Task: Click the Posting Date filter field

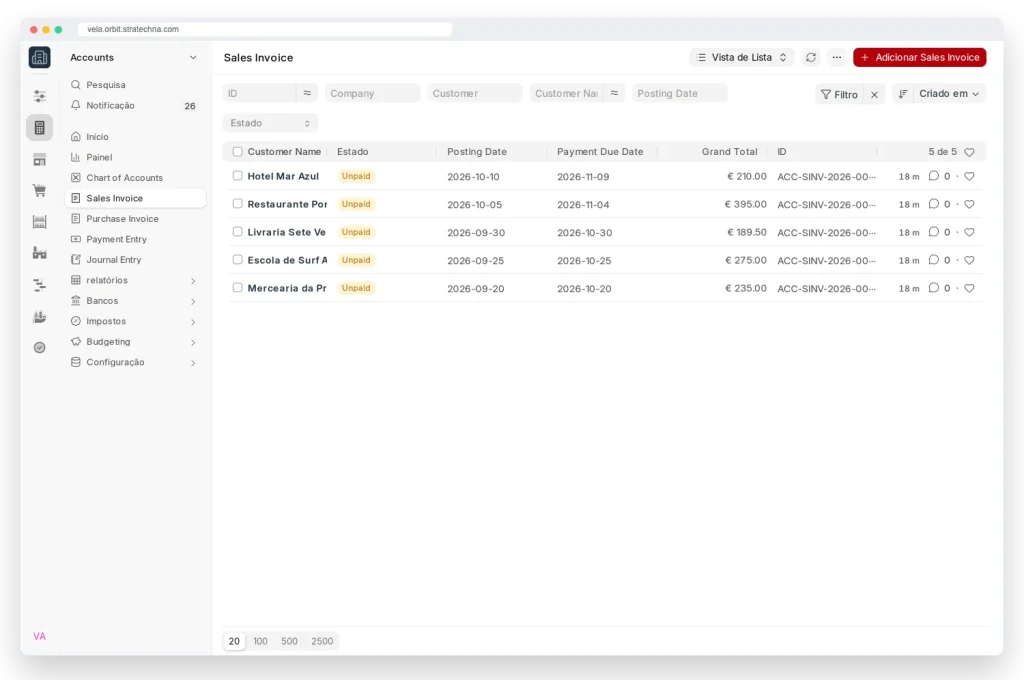Action: [x=679, y=93]
